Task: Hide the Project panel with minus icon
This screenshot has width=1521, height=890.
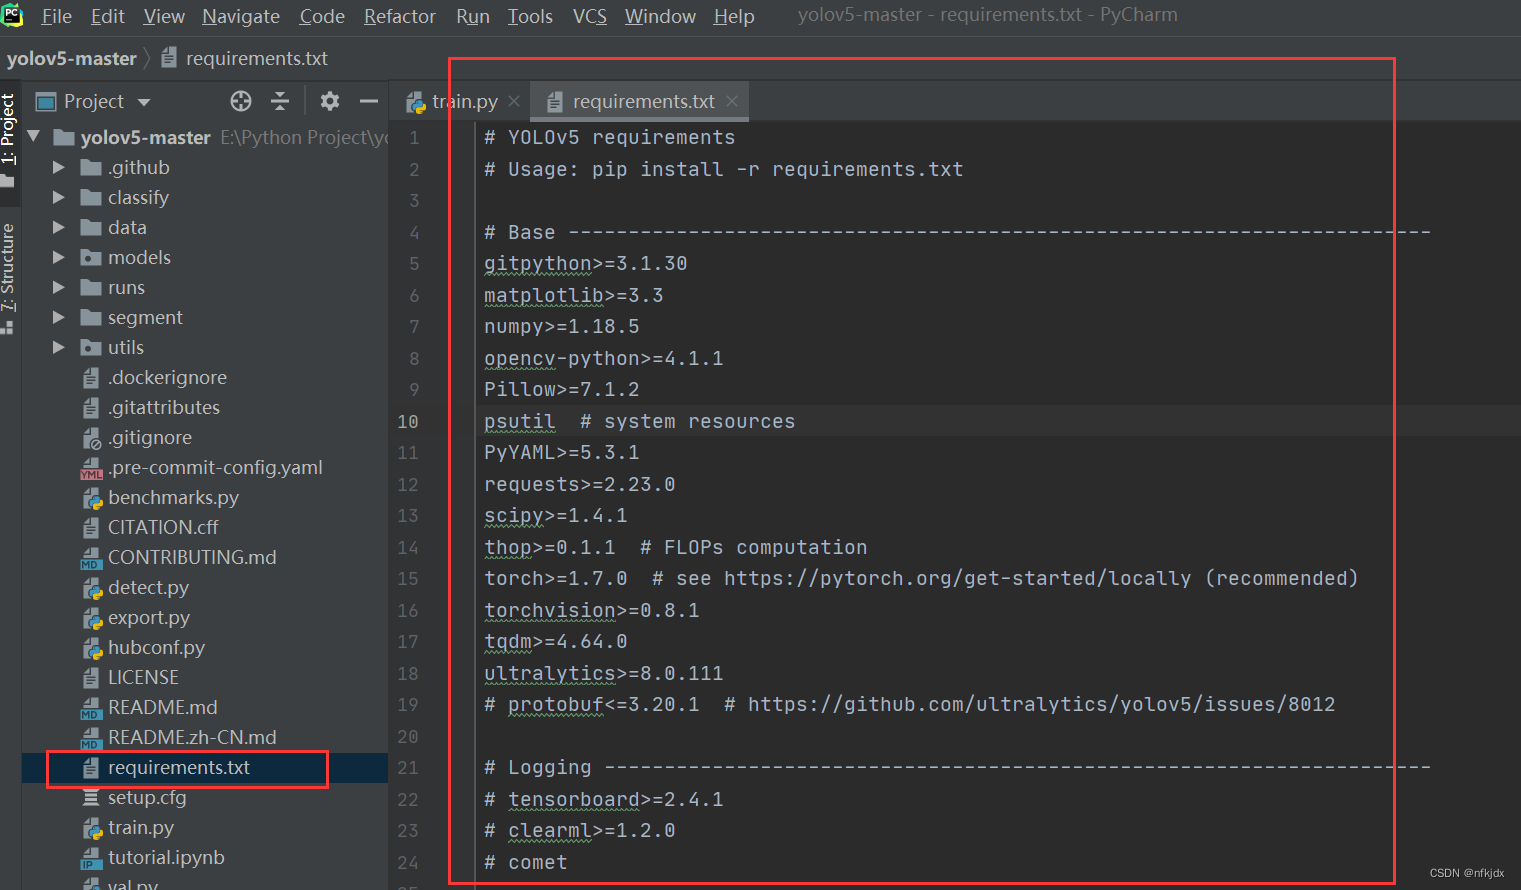Action: [x=369, y=101]
